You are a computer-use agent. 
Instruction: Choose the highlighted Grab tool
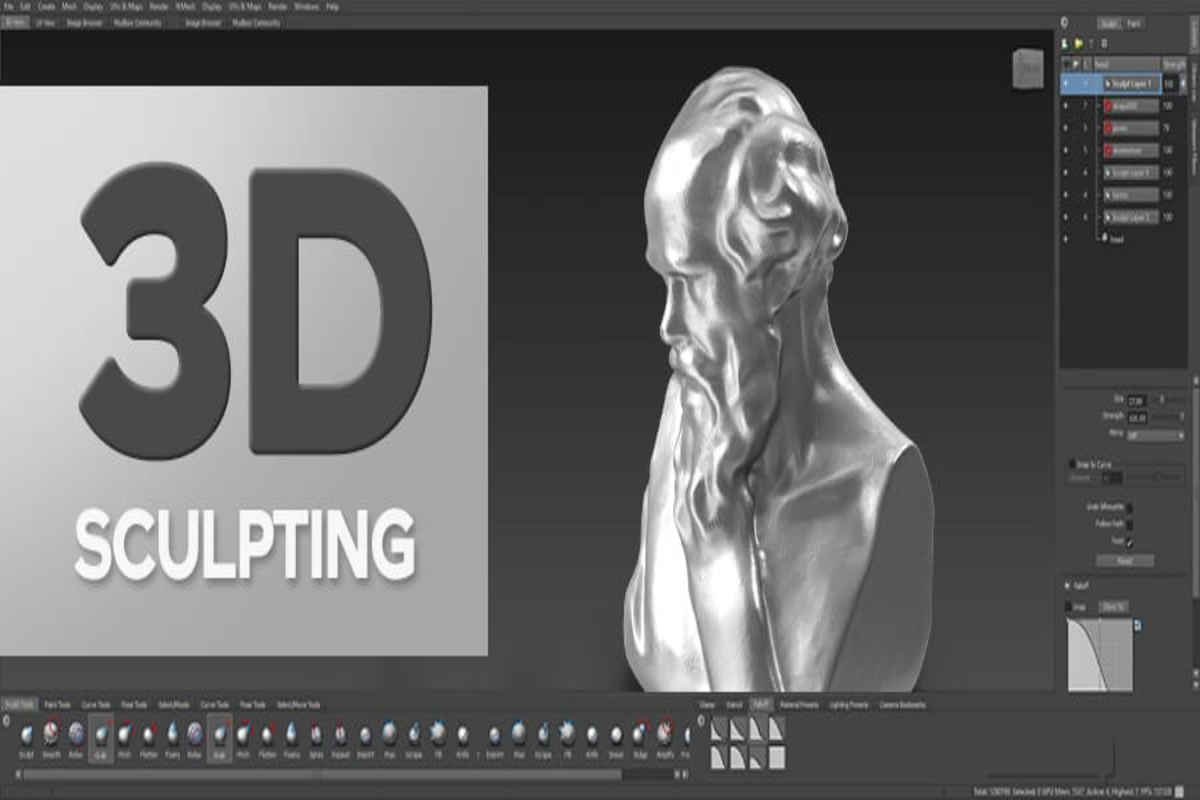[x=100, y=736]
